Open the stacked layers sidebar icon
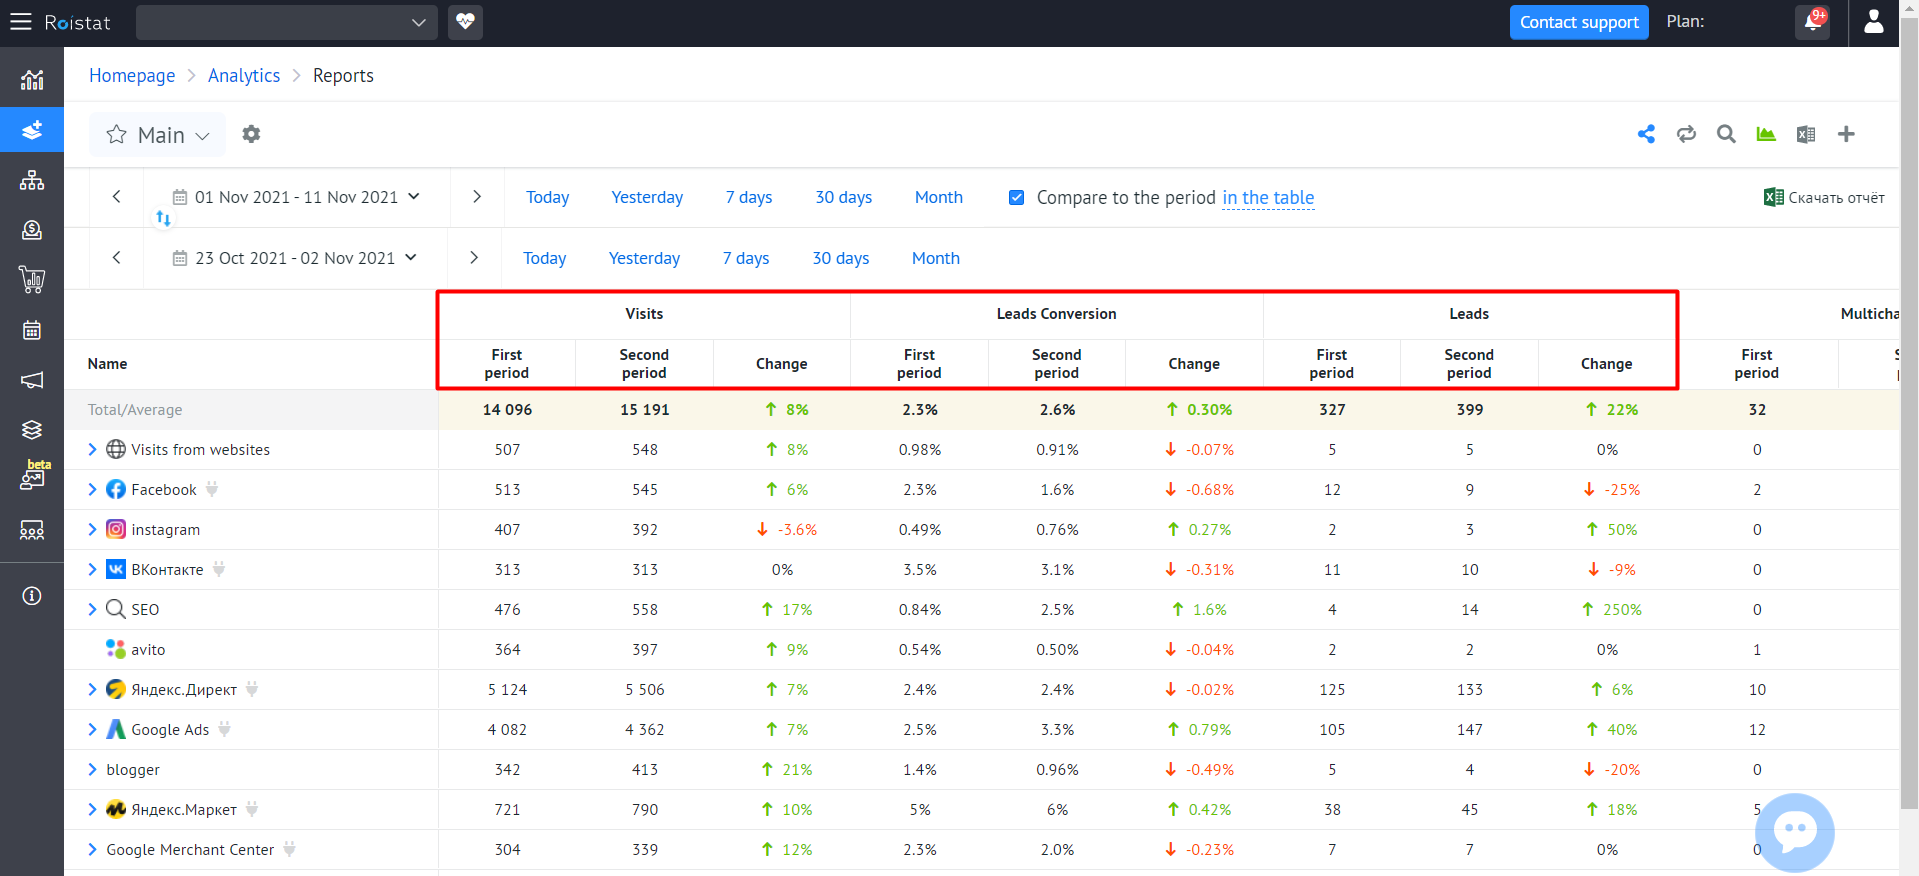This screenshot has height=876, width=1919. [32, 430]
